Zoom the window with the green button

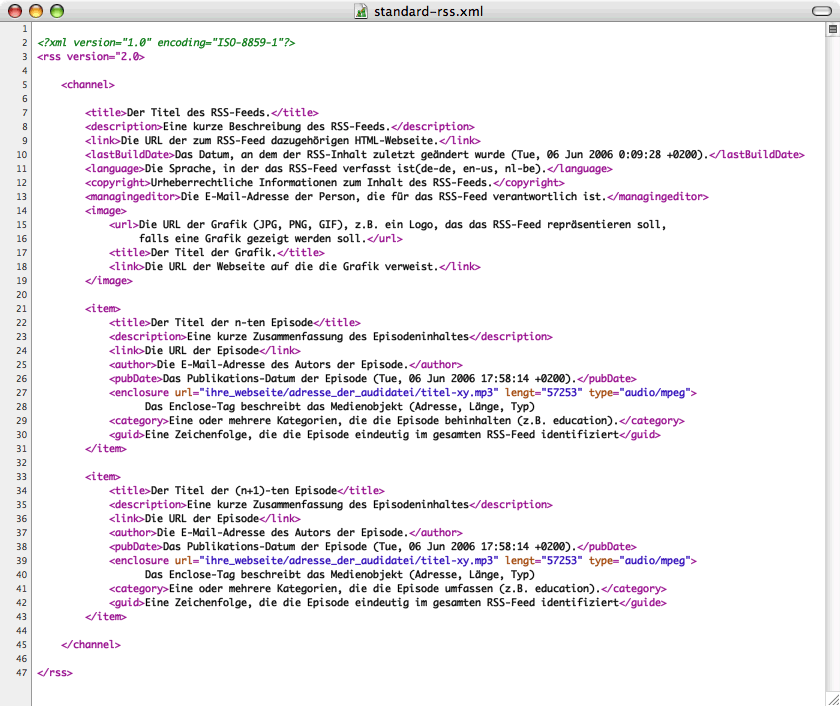(x=56, y=11)
